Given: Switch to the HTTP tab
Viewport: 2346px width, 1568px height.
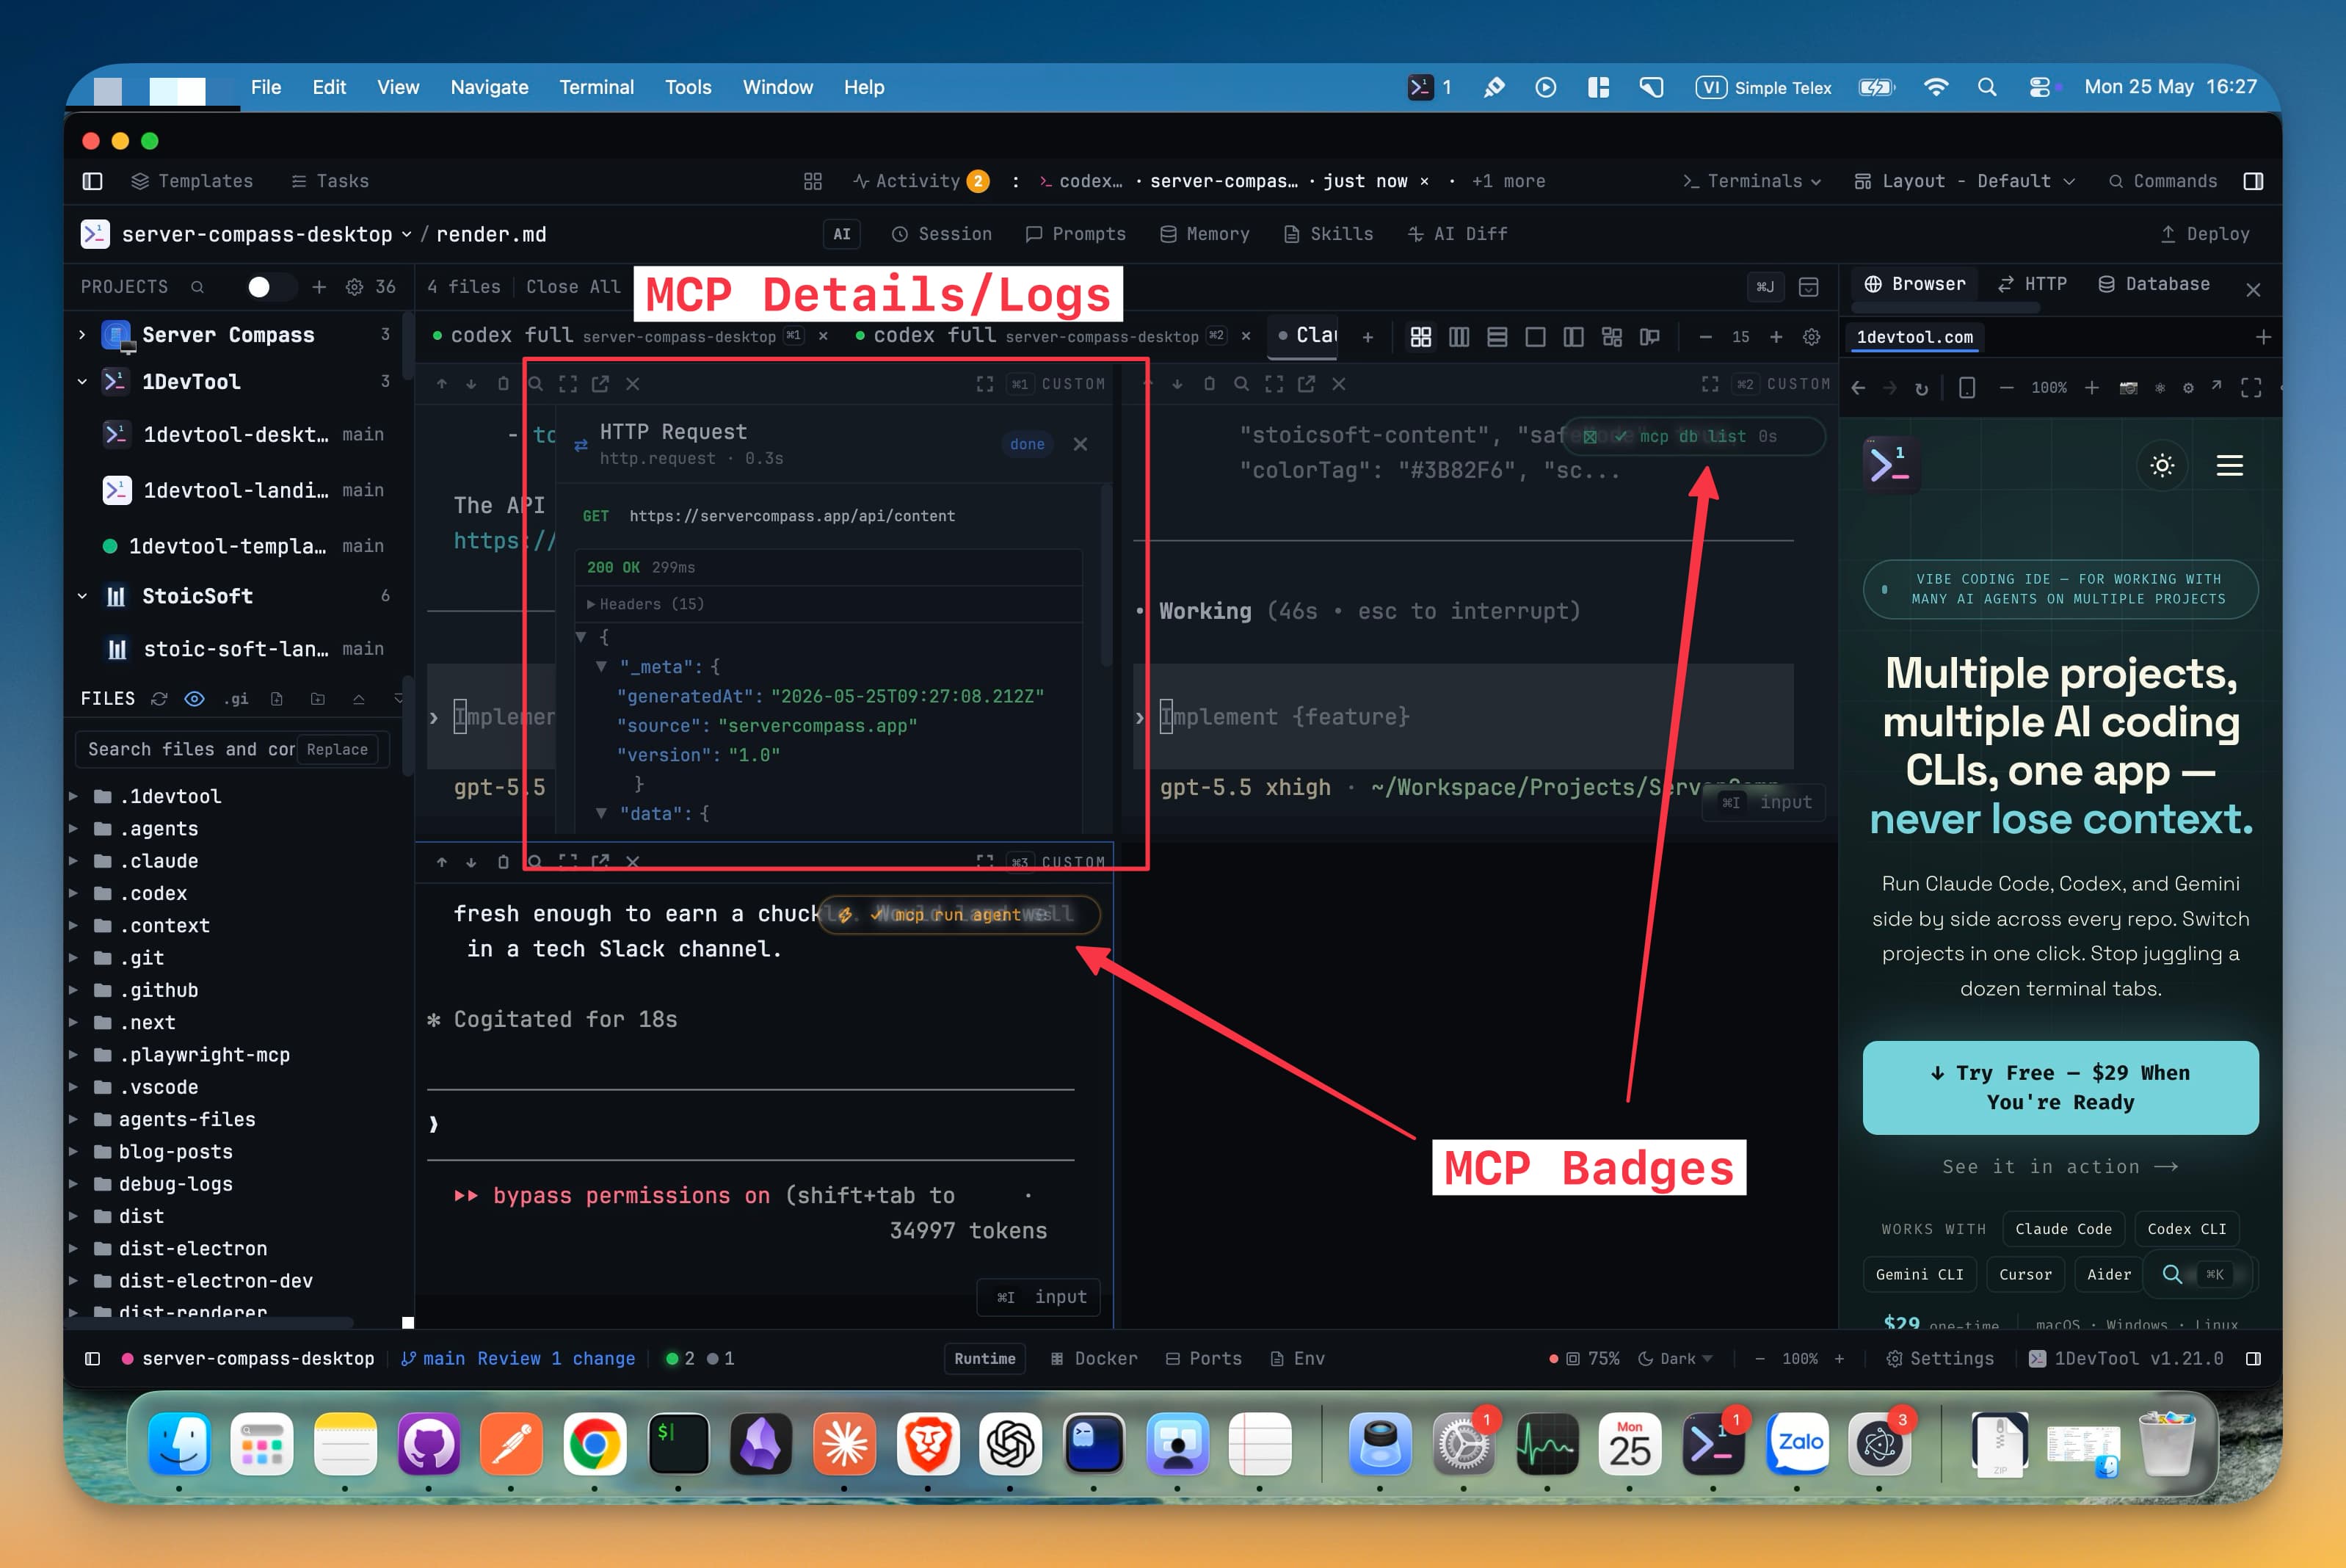Looking at the screenshot, I should click(2032, 284).
